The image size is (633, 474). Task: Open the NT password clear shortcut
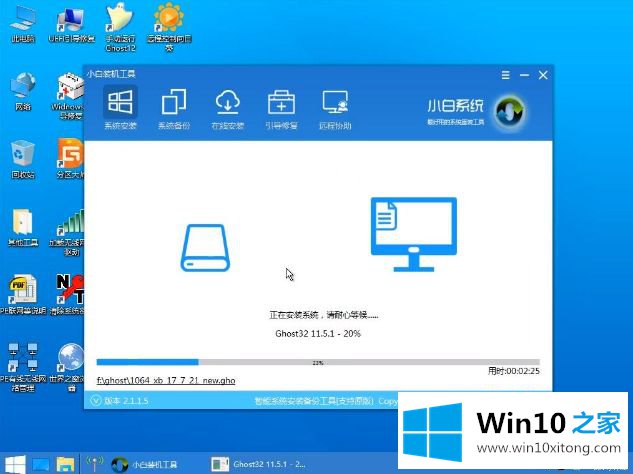pyautogui.click(x=69, y=294)
